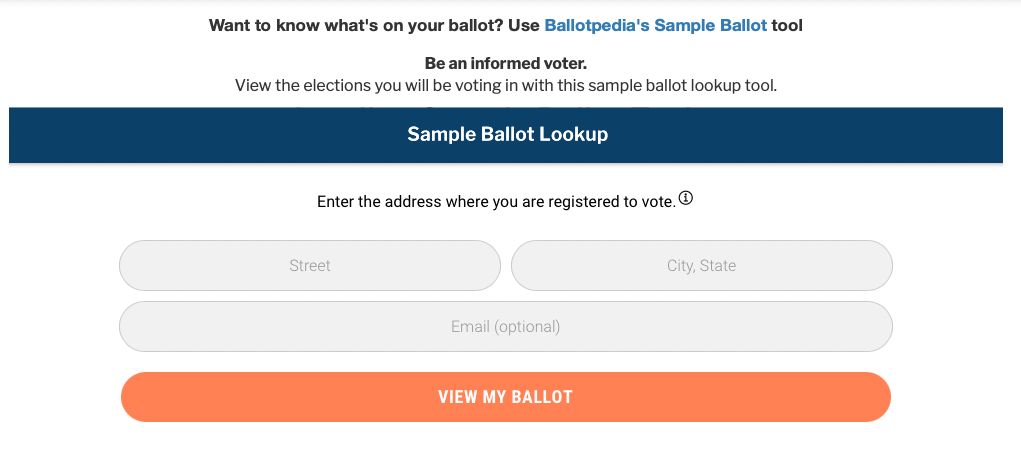Click the Street address input field

309,266
